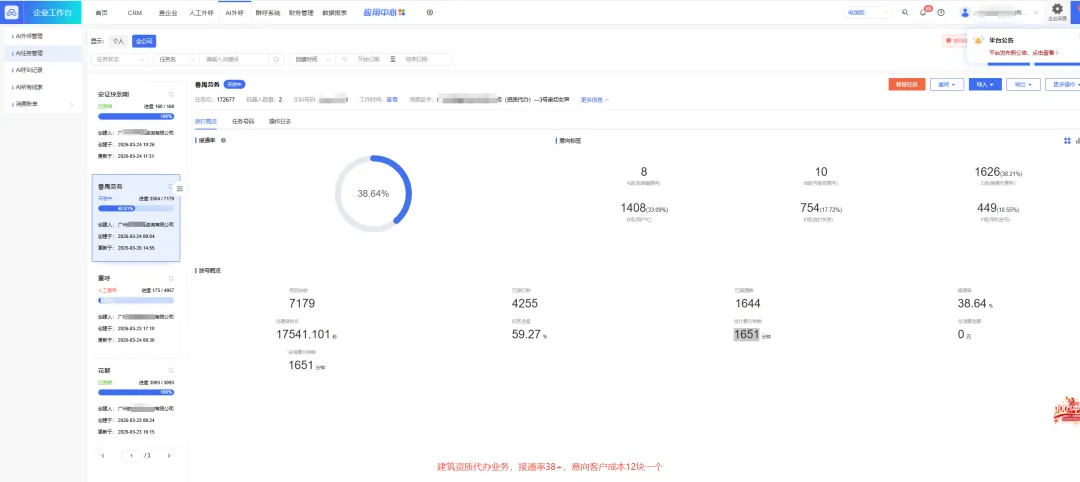Click the circular icon right of 应用中心
The width and height of the screenshot is (1080, 482).
[x=430, y=12]
